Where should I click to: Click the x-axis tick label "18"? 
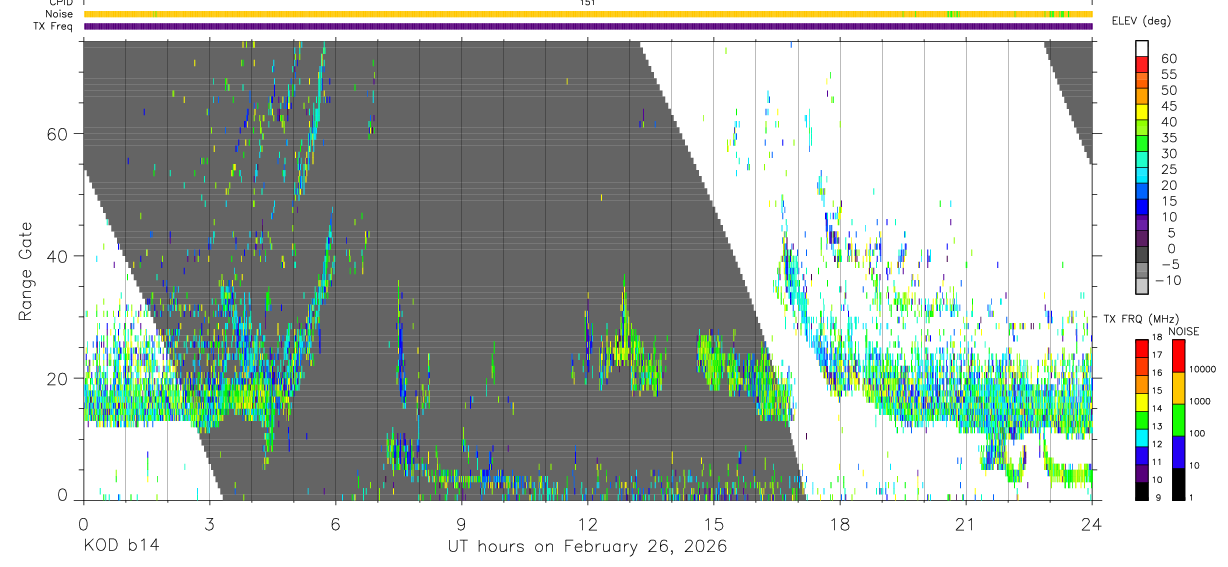[840, 524]
